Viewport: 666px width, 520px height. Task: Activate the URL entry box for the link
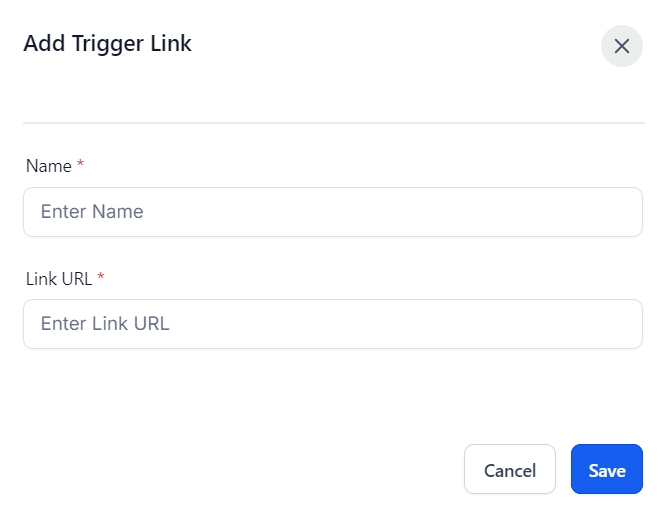[x=332, y=324]
